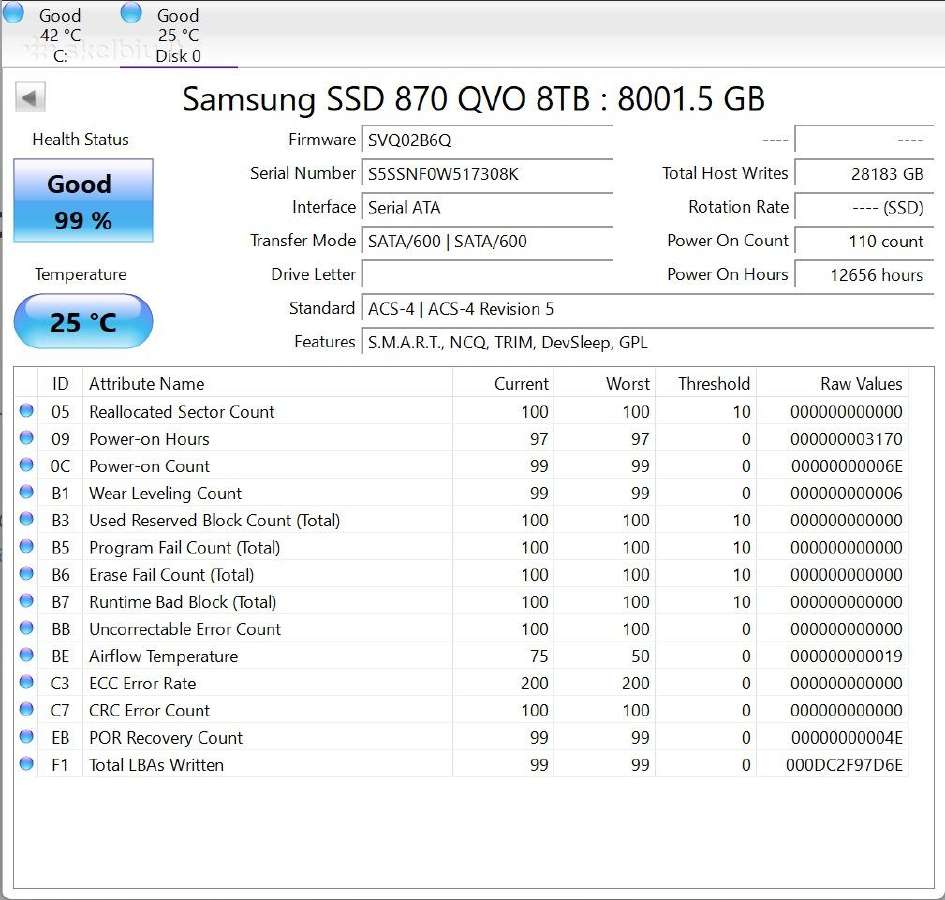
Task: Click the Standard field ACS-4 Revision 5
Action: pos(648,309)
